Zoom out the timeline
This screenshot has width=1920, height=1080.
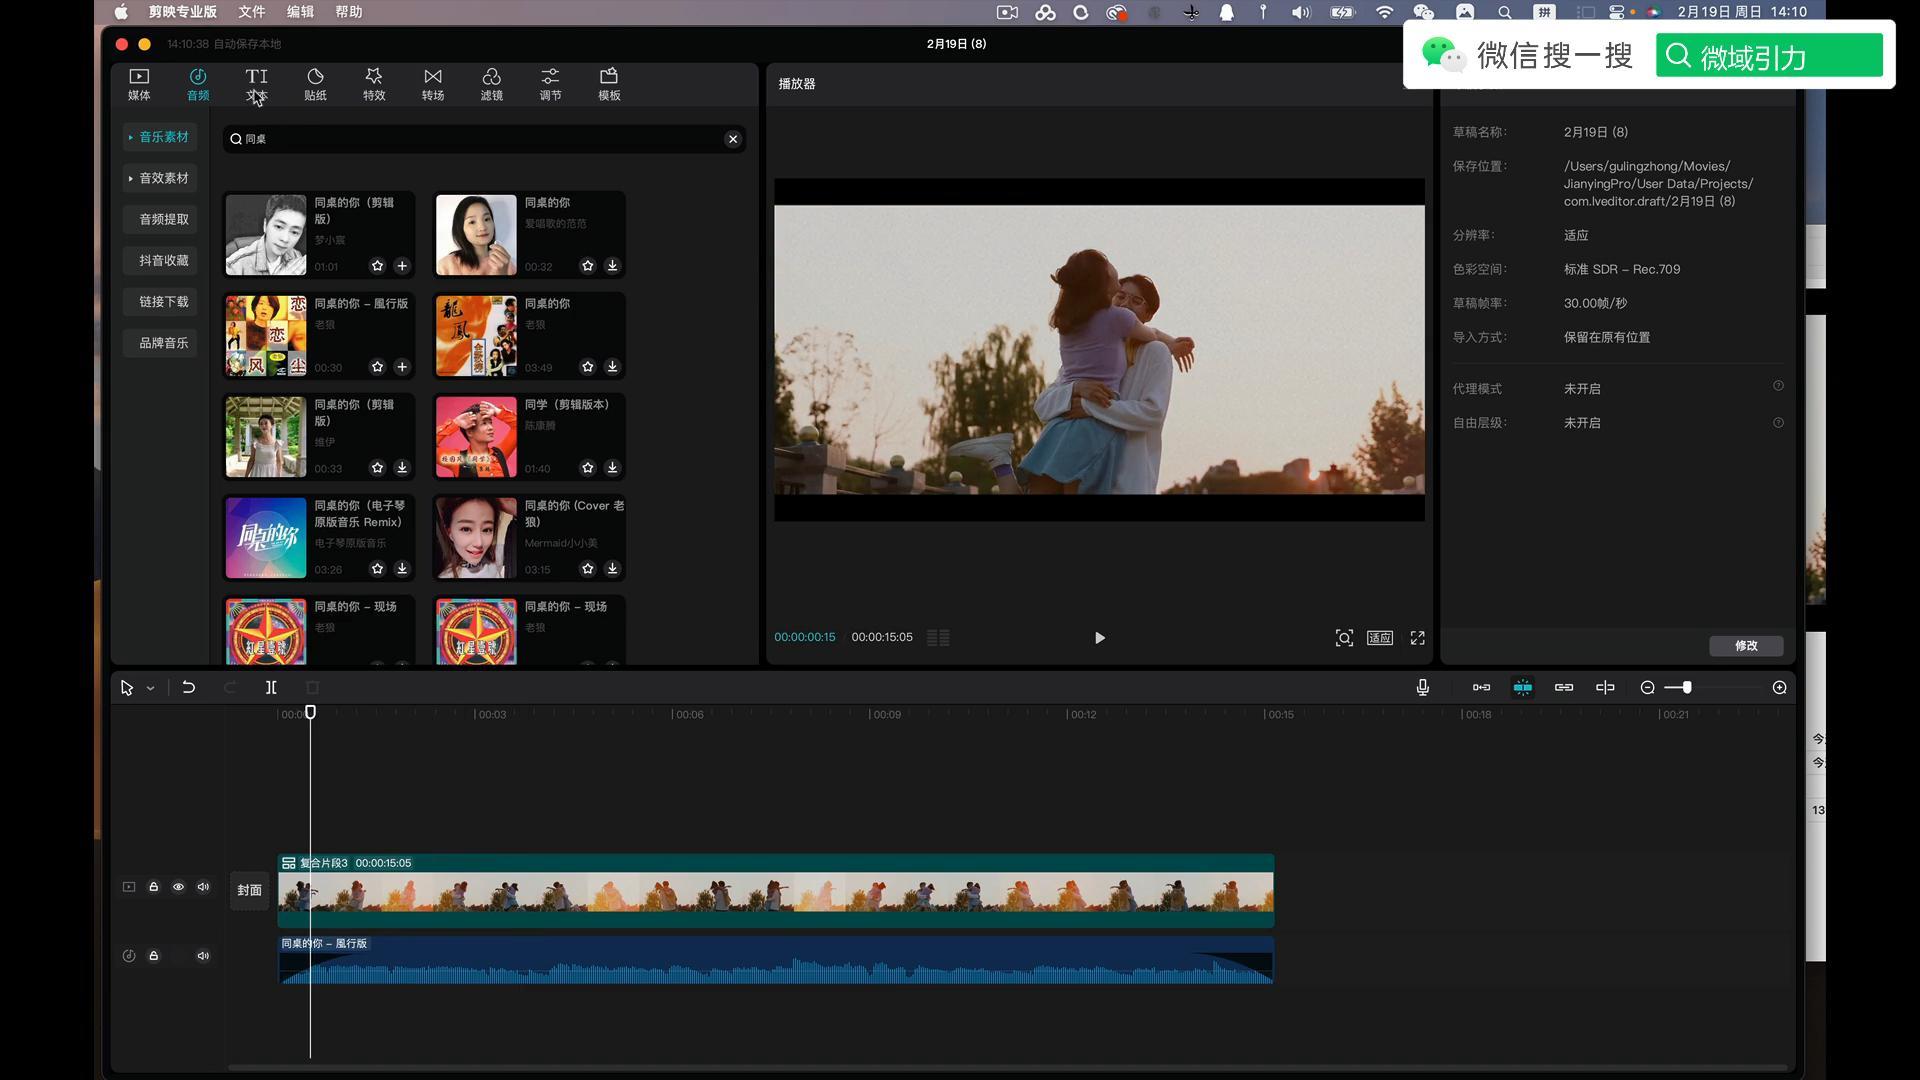point(1647,688)
